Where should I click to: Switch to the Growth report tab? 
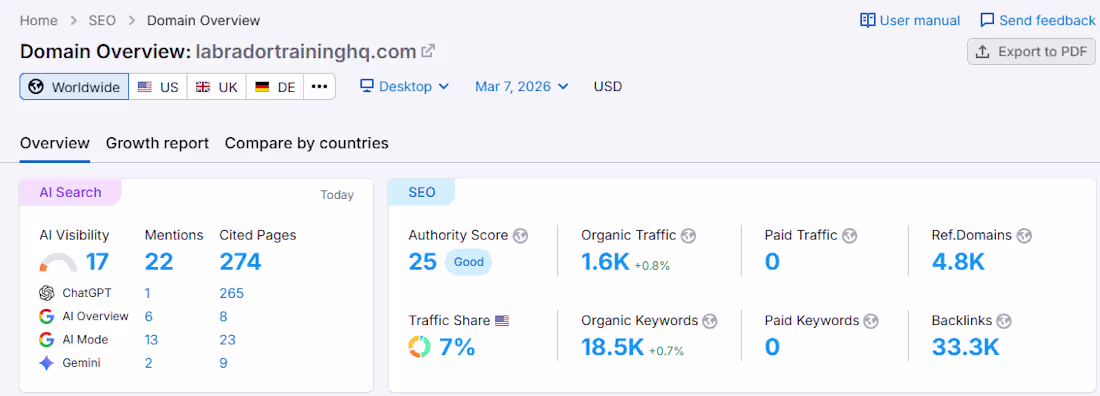(157, 143)
